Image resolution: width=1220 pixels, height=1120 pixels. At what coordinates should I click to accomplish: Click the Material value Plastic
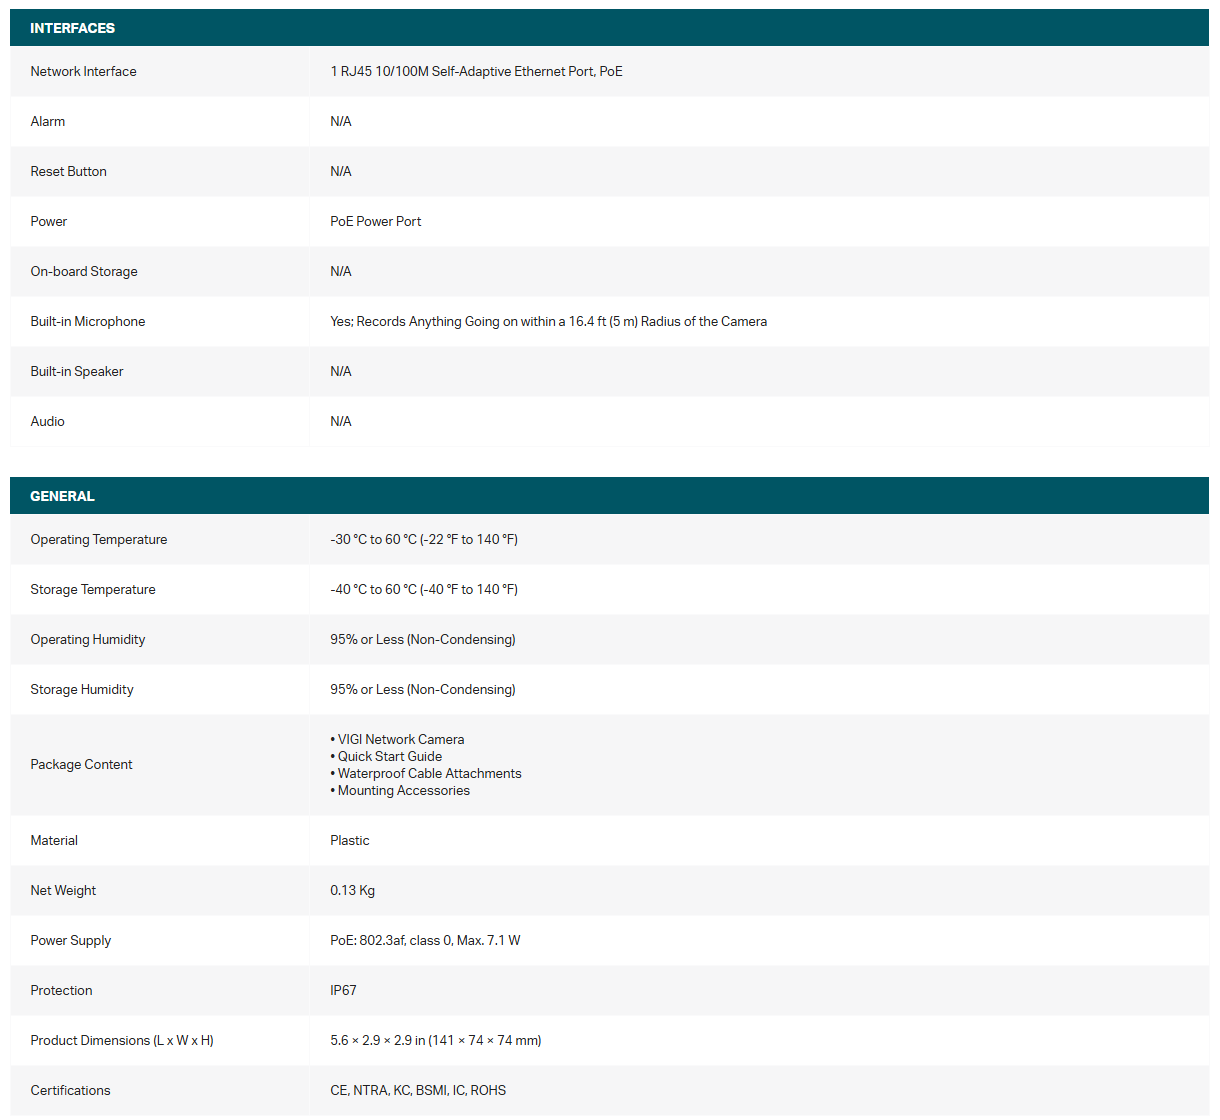click(x=350, y=840)
